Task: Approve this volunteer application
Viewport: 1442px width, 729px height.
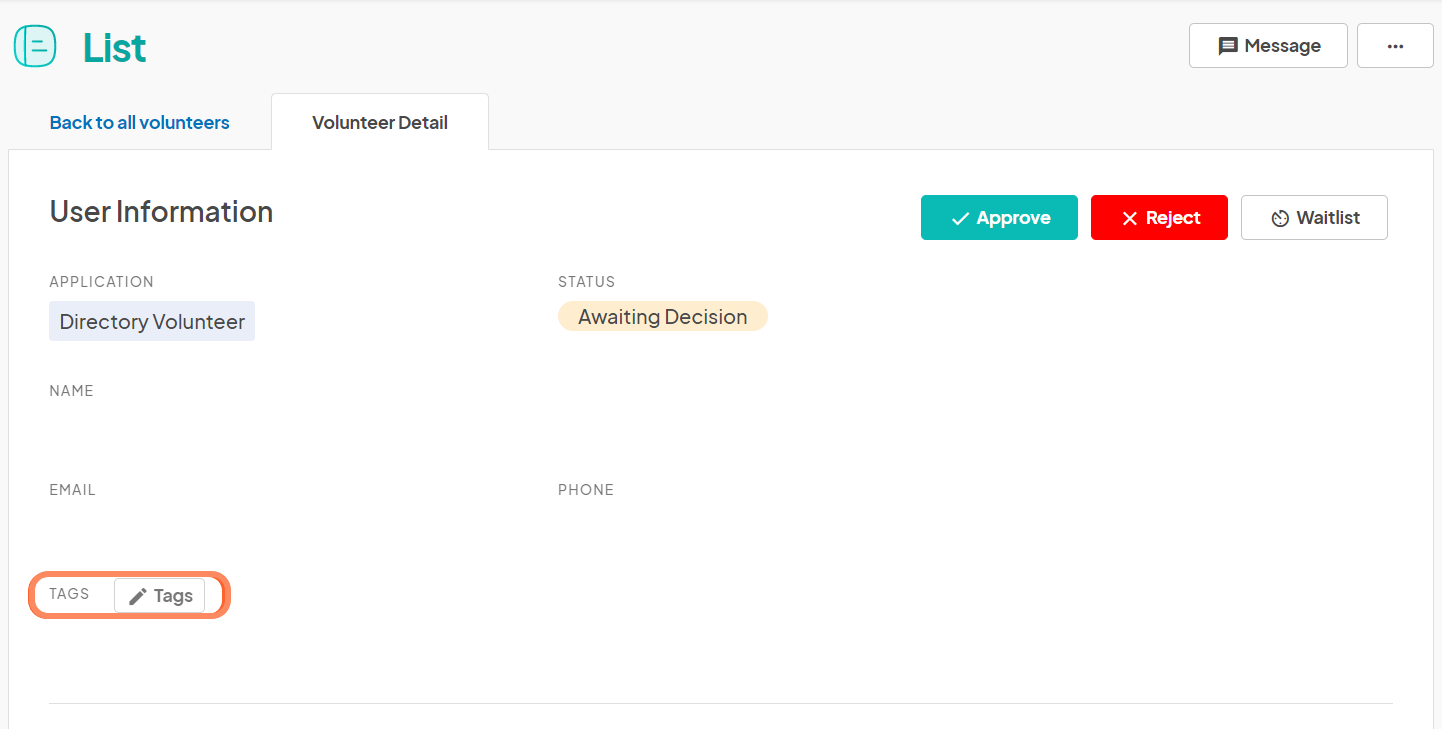Action: click(x=999, y=218)
